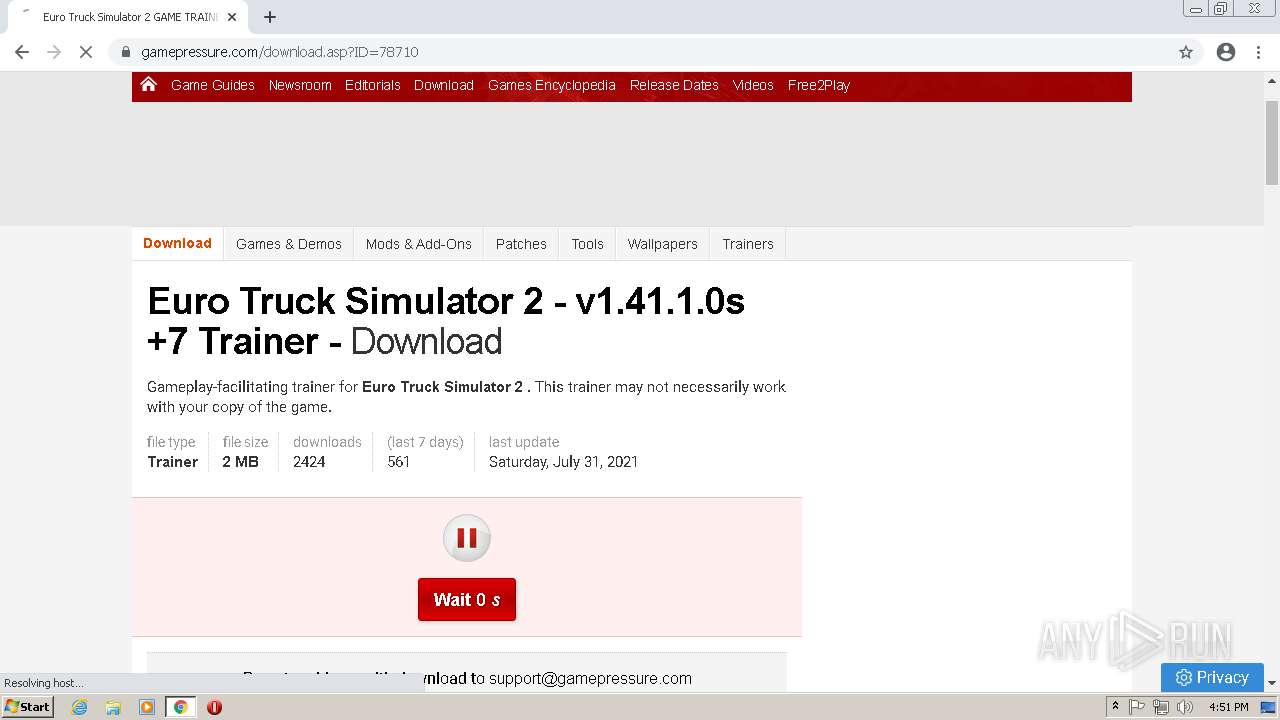Open the Chrome profile avatar icon
Image resolution: width=1280 pixels, height=720 pixels.
(x=1226, y=52)
